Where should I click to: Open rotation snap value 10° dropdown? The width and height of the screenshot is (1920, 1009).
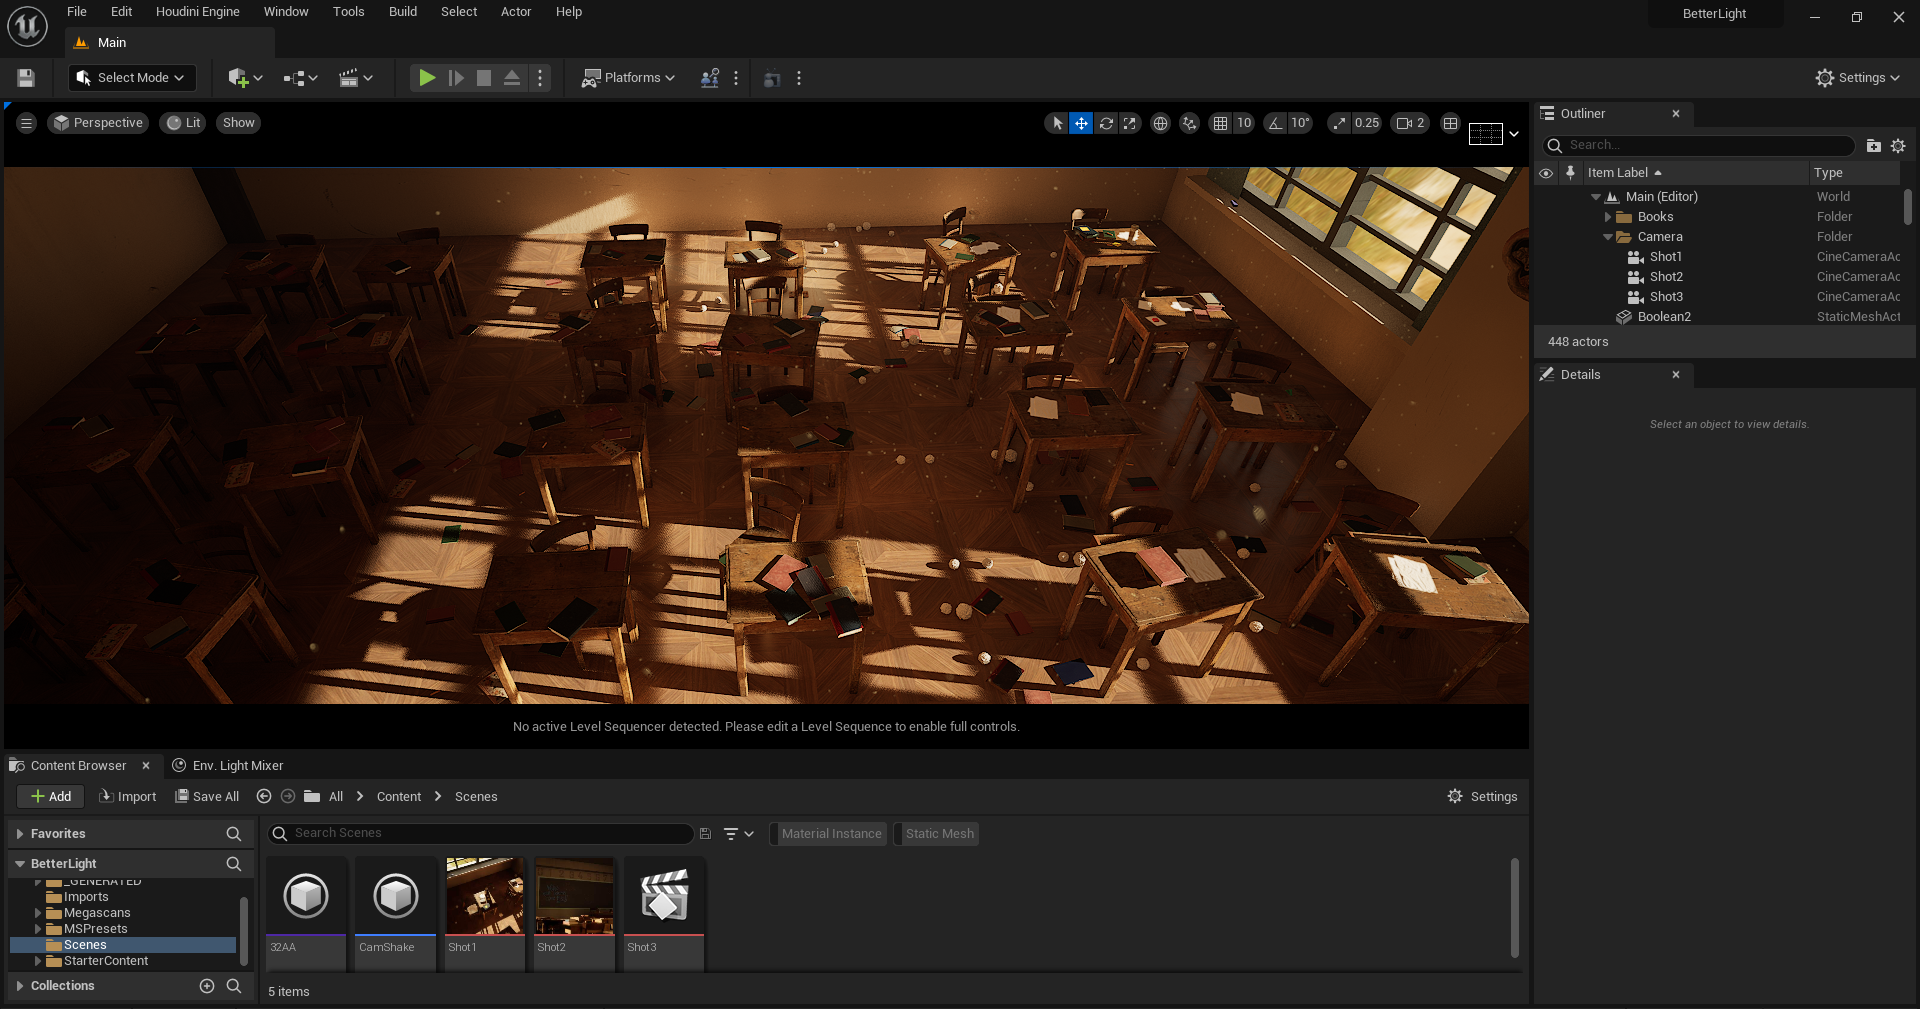pyautogui.click(x=1300, y=123)
